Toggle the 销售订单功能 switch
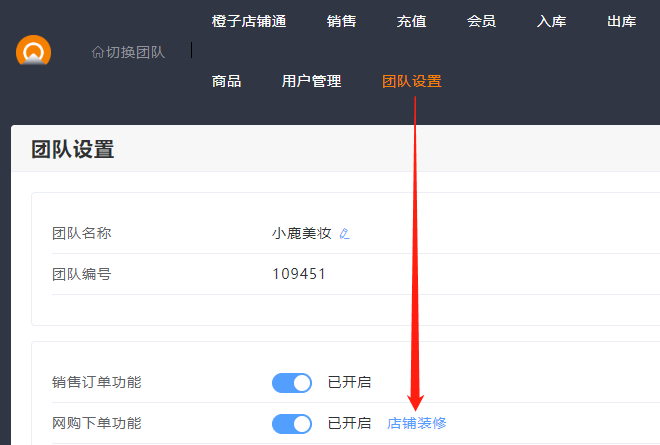 (292, 383)
